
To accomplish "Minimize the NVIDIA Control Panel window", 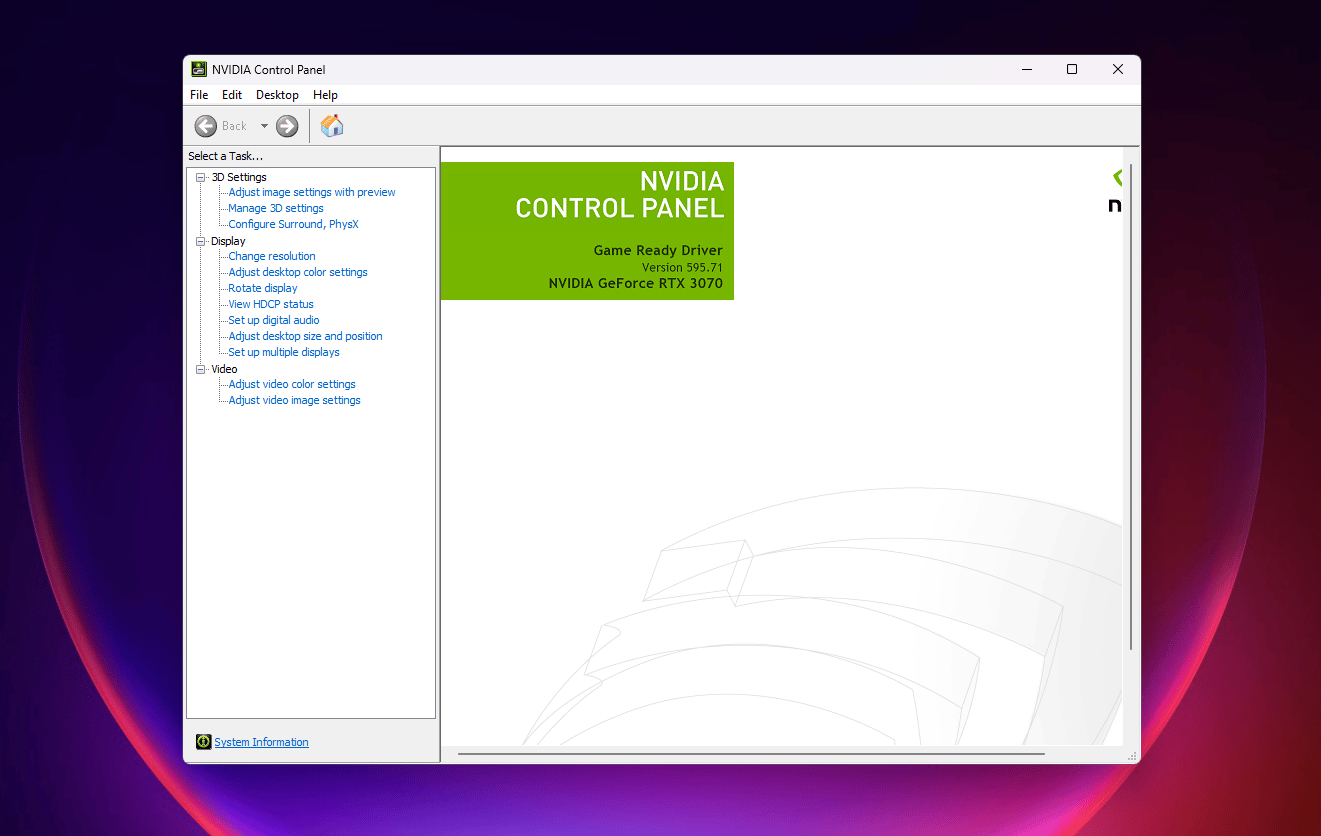I will [1027, 70].
